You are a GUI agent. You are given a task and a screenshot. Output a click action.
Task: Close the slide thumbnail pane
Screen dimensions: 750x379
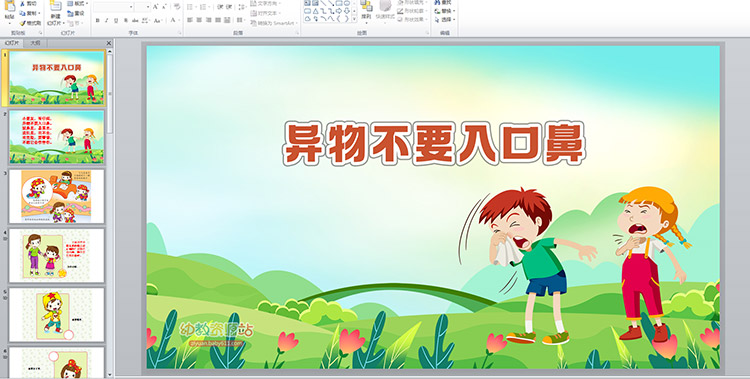[x=109, y=43]
